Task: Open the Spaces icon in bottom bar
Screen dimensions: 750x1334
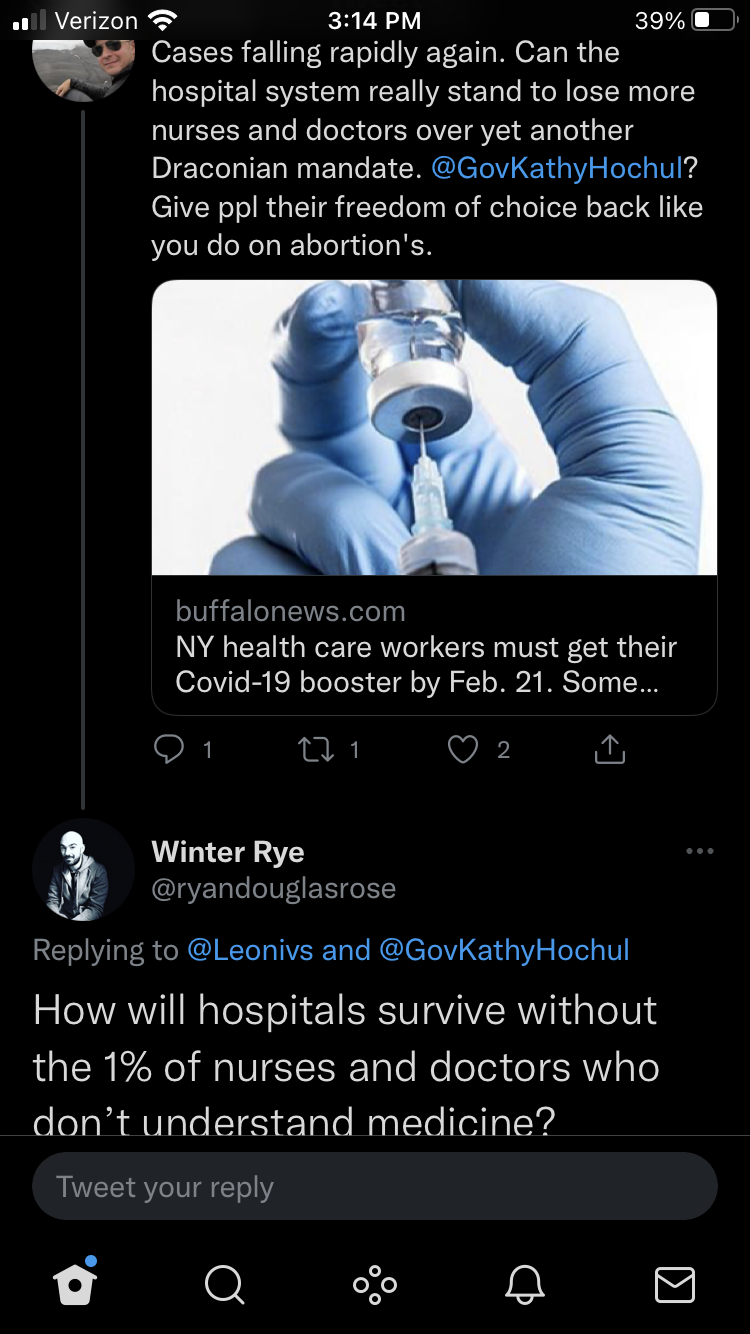Action: point(374,1286)
